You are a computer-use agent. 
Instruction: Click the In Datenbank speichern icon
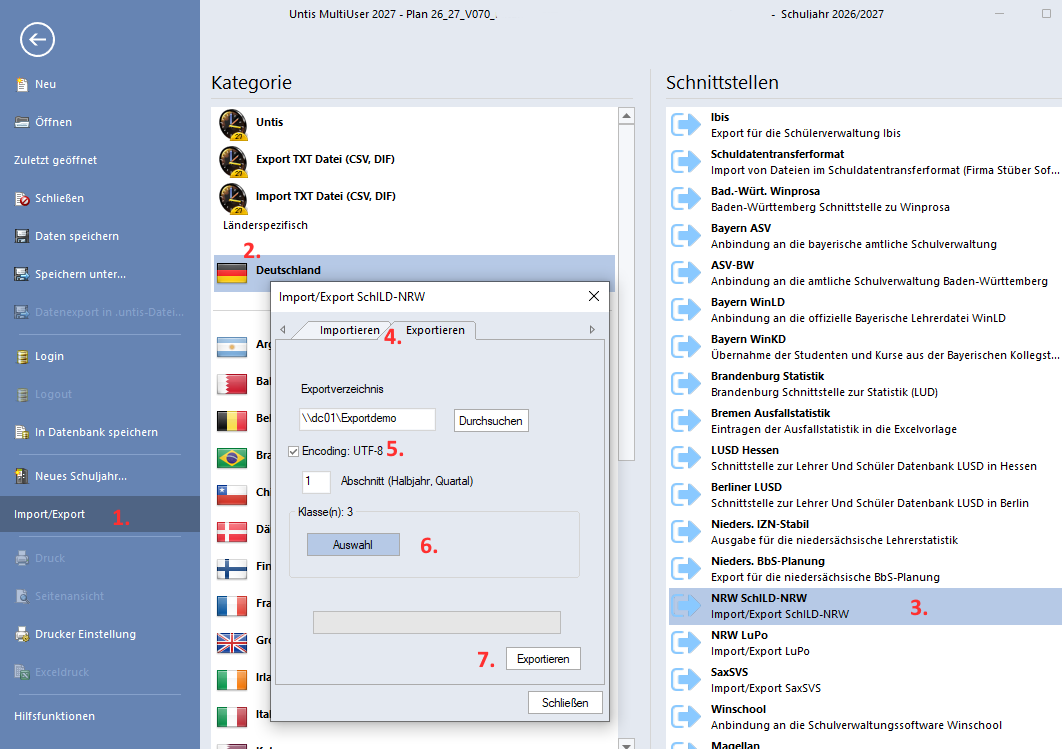(x=22, y=432)
